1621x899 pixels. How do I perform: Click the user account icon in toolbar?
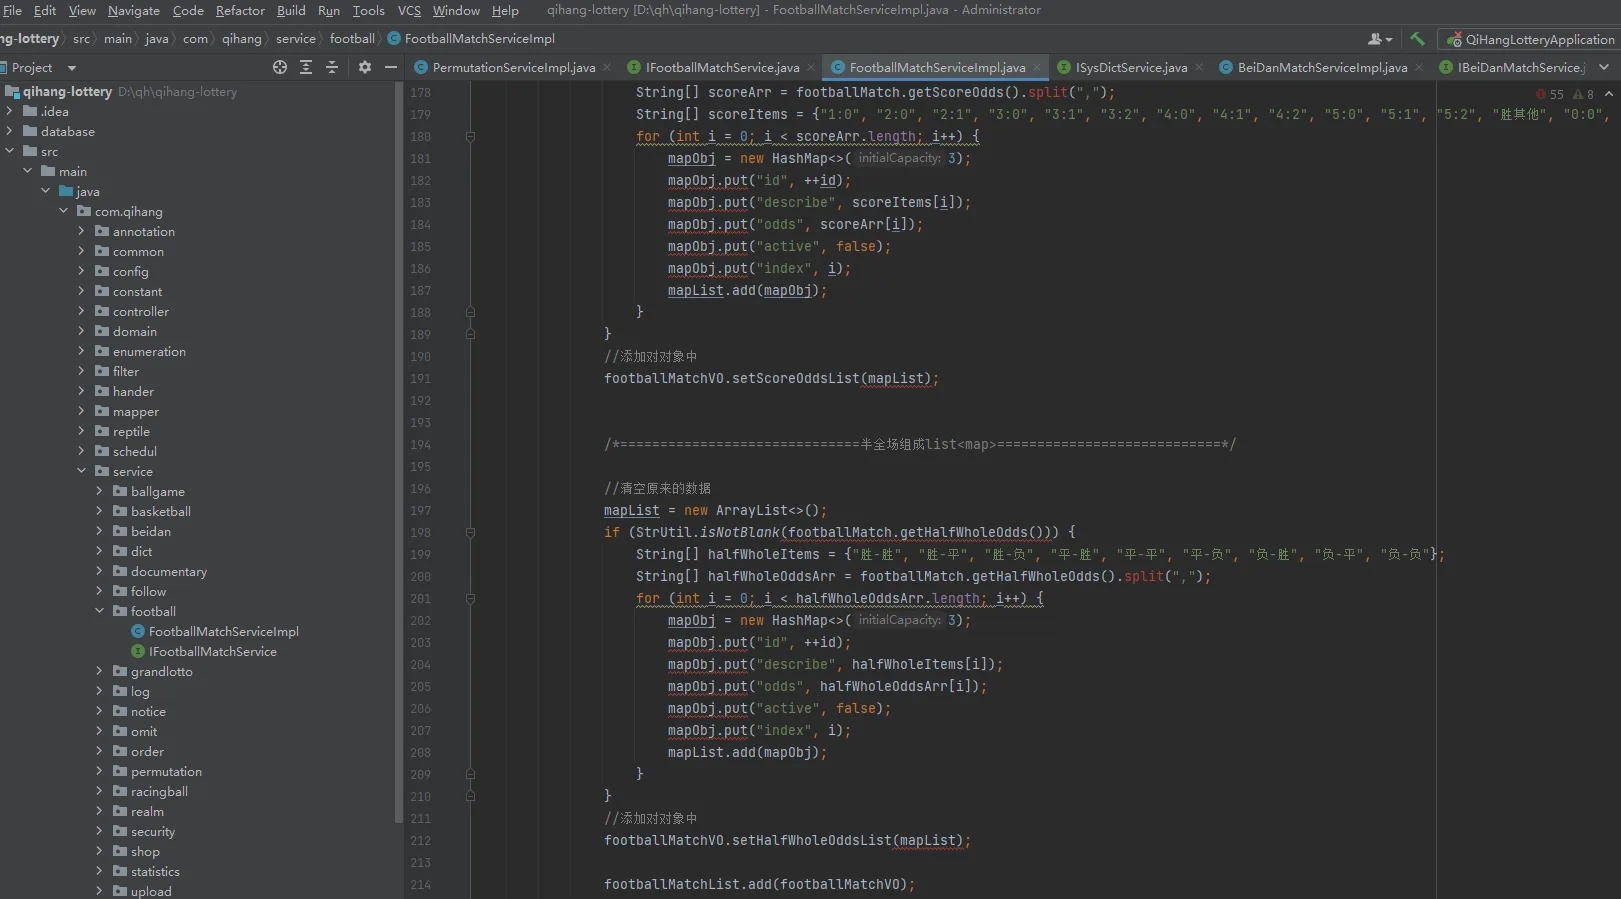click(x=1378, y=39)
